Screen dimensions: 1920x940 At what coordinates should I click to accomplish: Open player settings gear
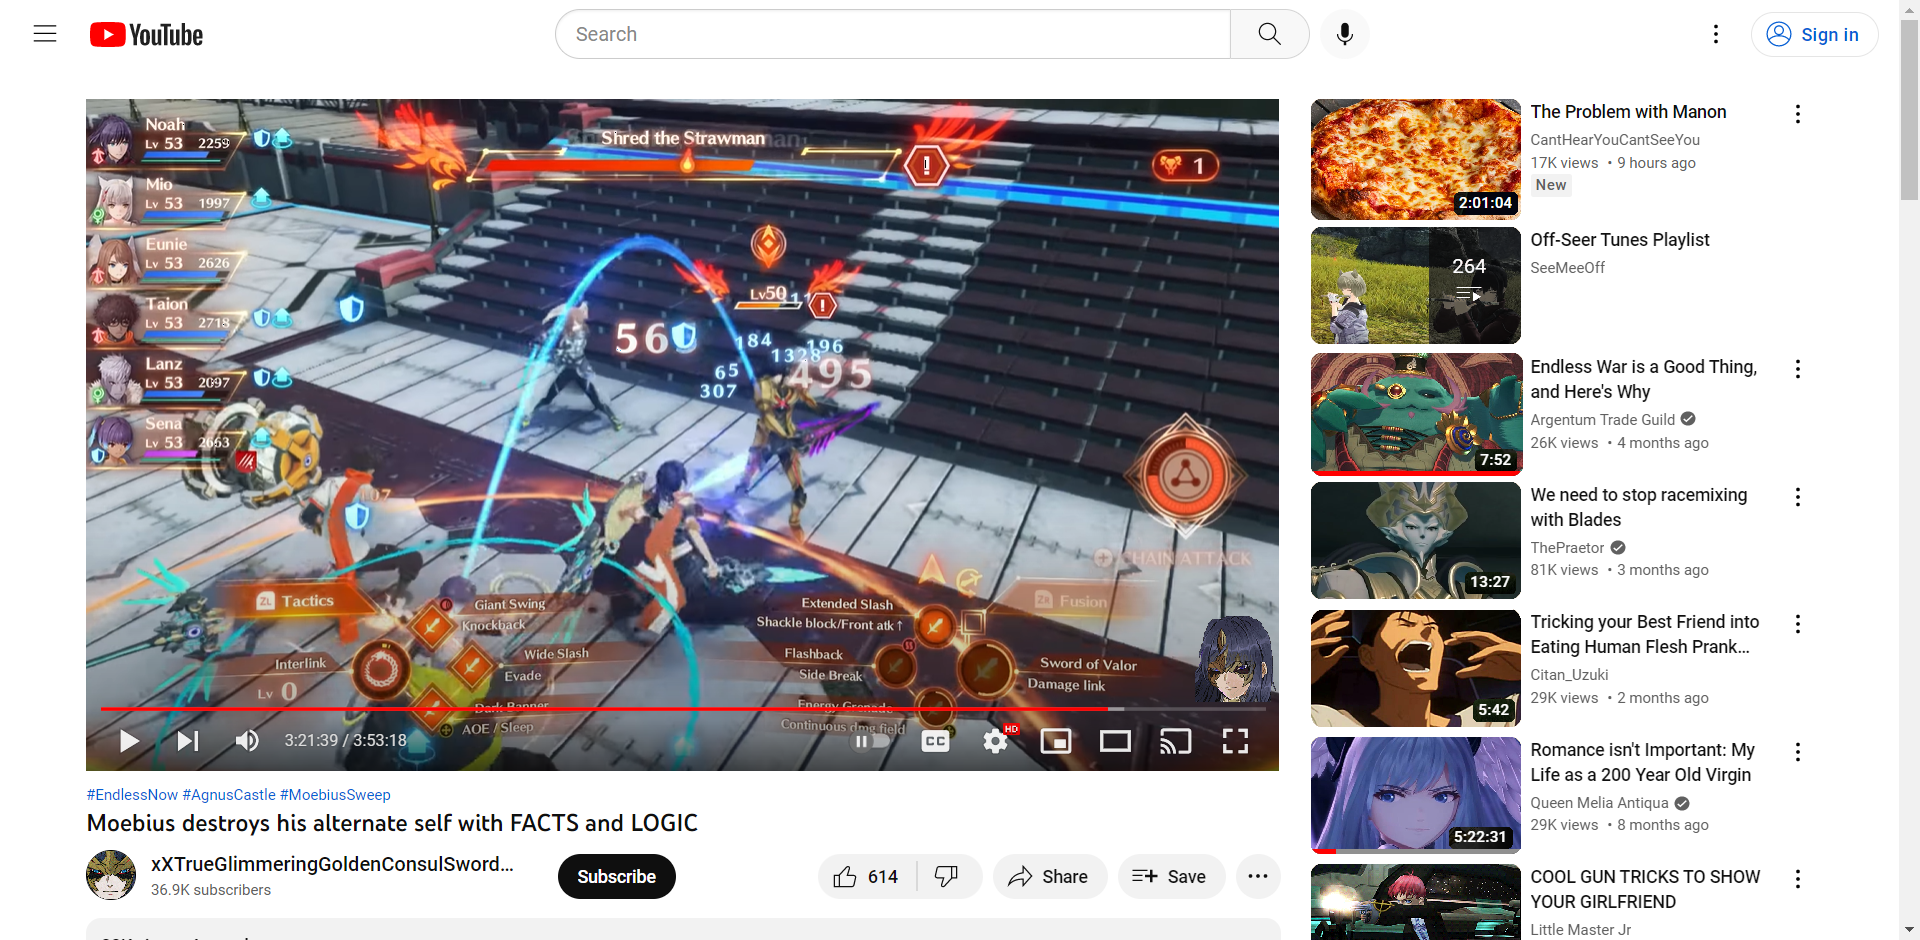click(995, 741)
